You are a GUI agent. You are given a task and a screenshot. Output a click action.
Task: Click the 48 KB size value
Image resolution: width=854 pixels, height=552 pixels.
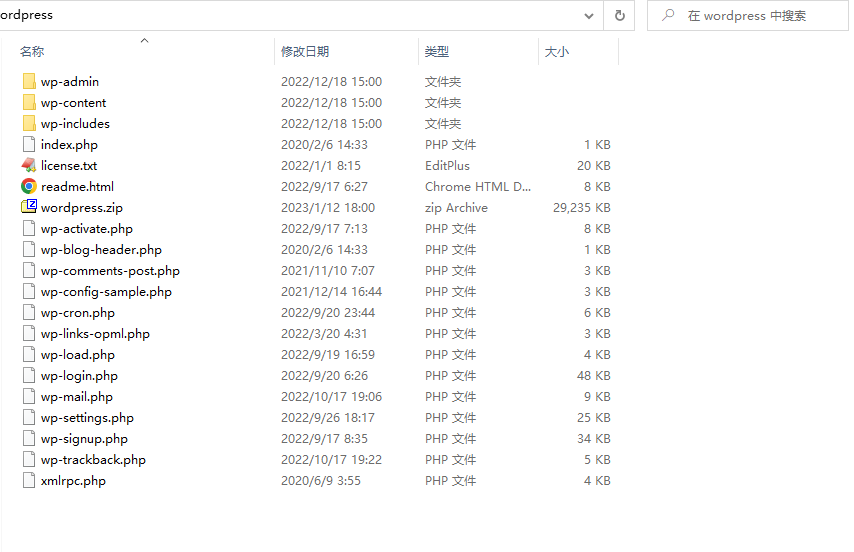(594, 376)
